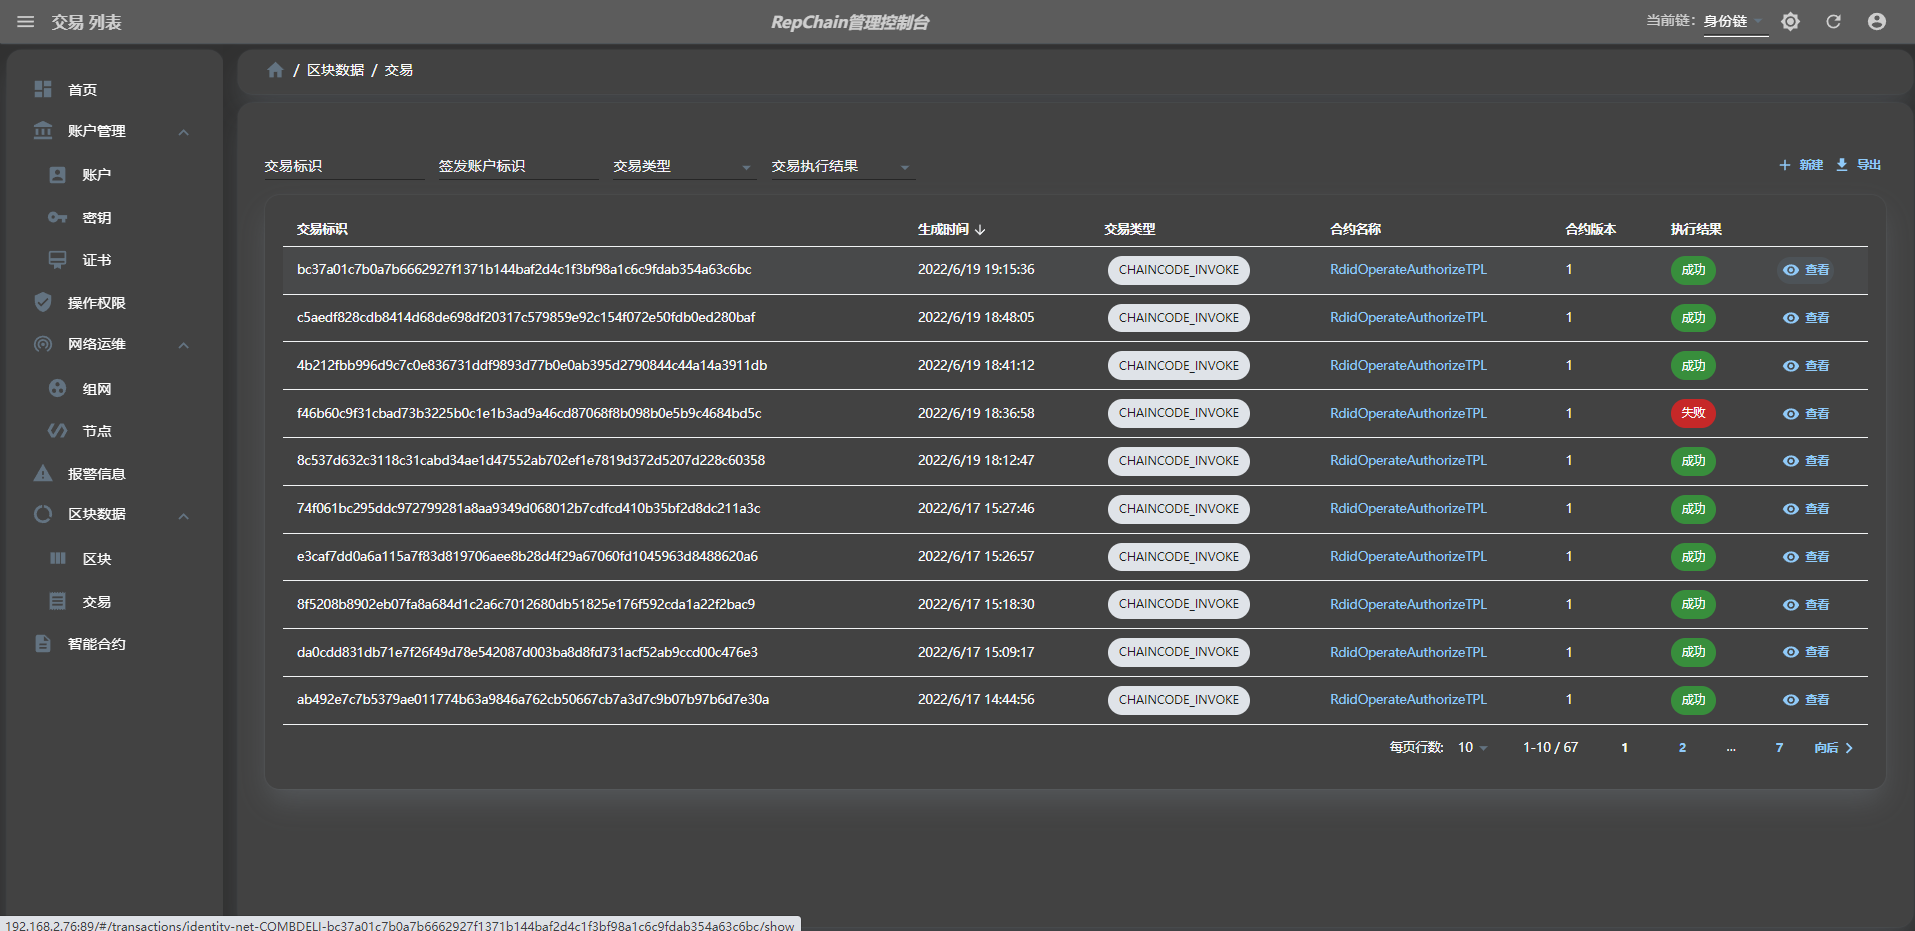Click page 1 in pagination
This screenshot has height=931, width=1915.
click(1624, 748)
